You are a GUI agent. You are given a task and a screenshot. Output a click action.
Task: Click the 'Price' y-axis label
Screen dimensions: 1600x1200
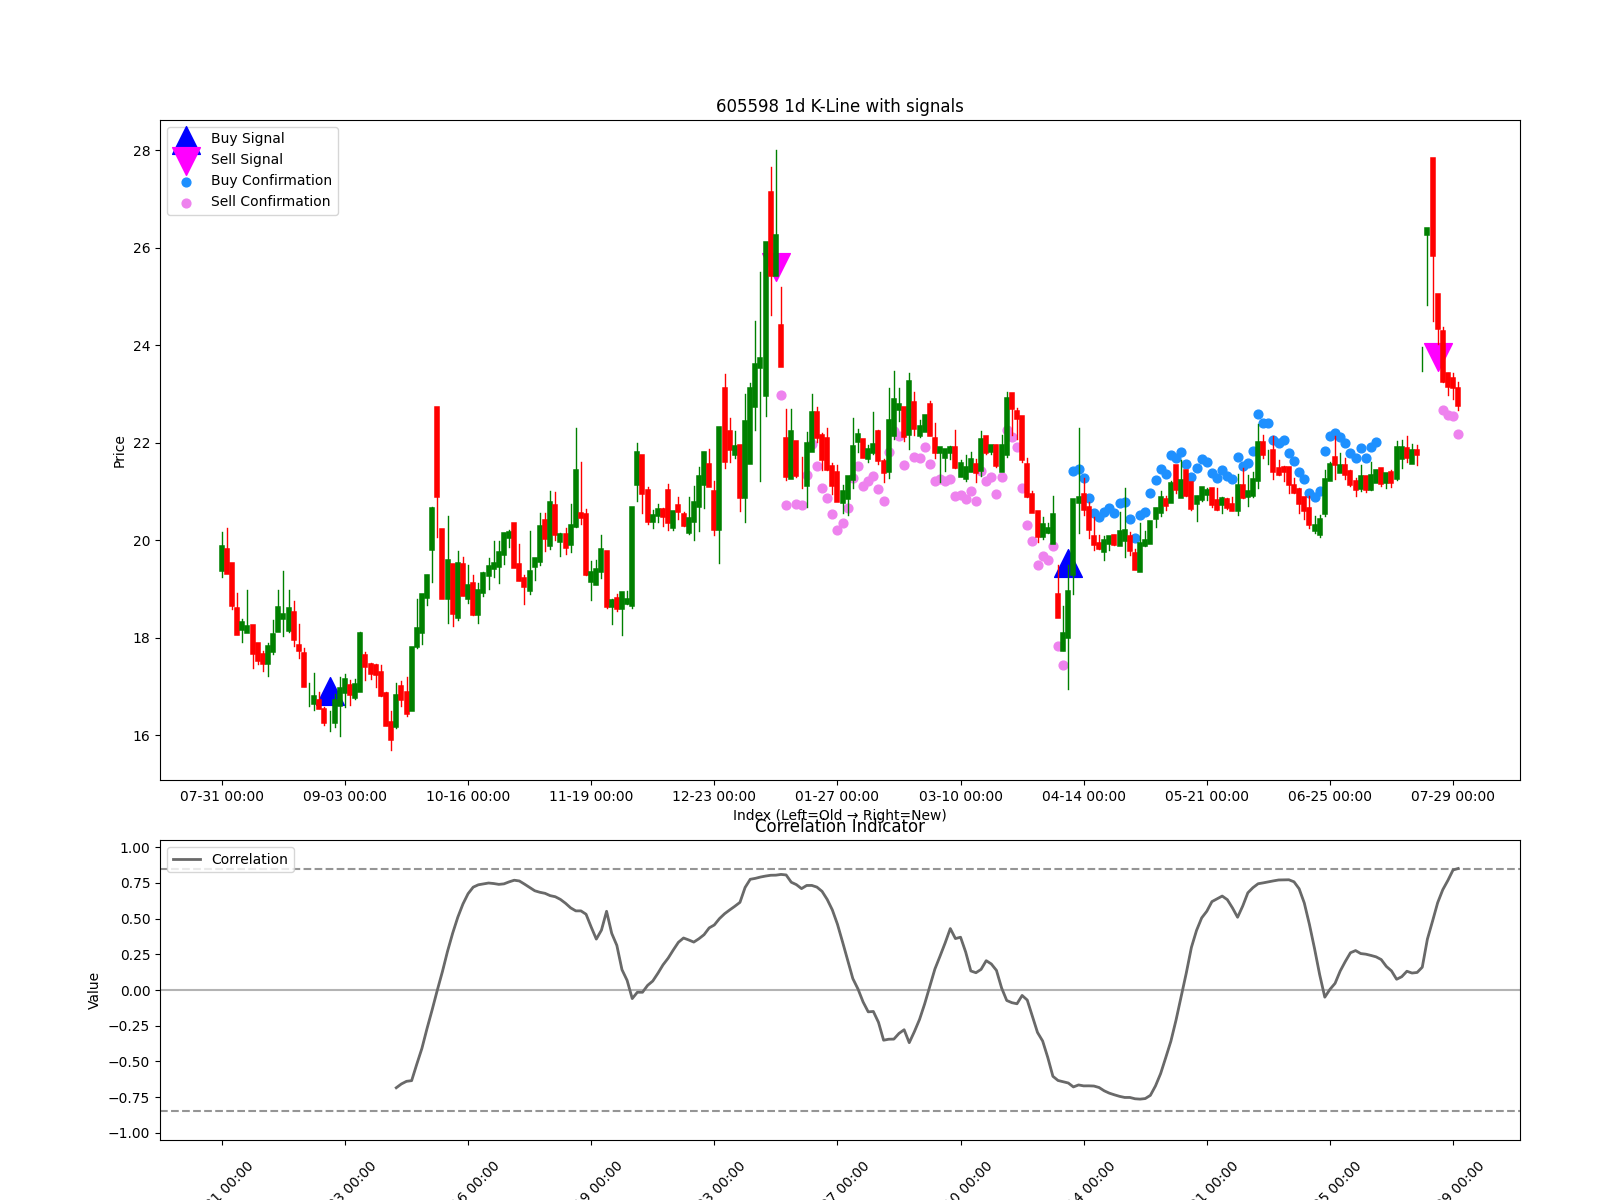pos(120,451)
